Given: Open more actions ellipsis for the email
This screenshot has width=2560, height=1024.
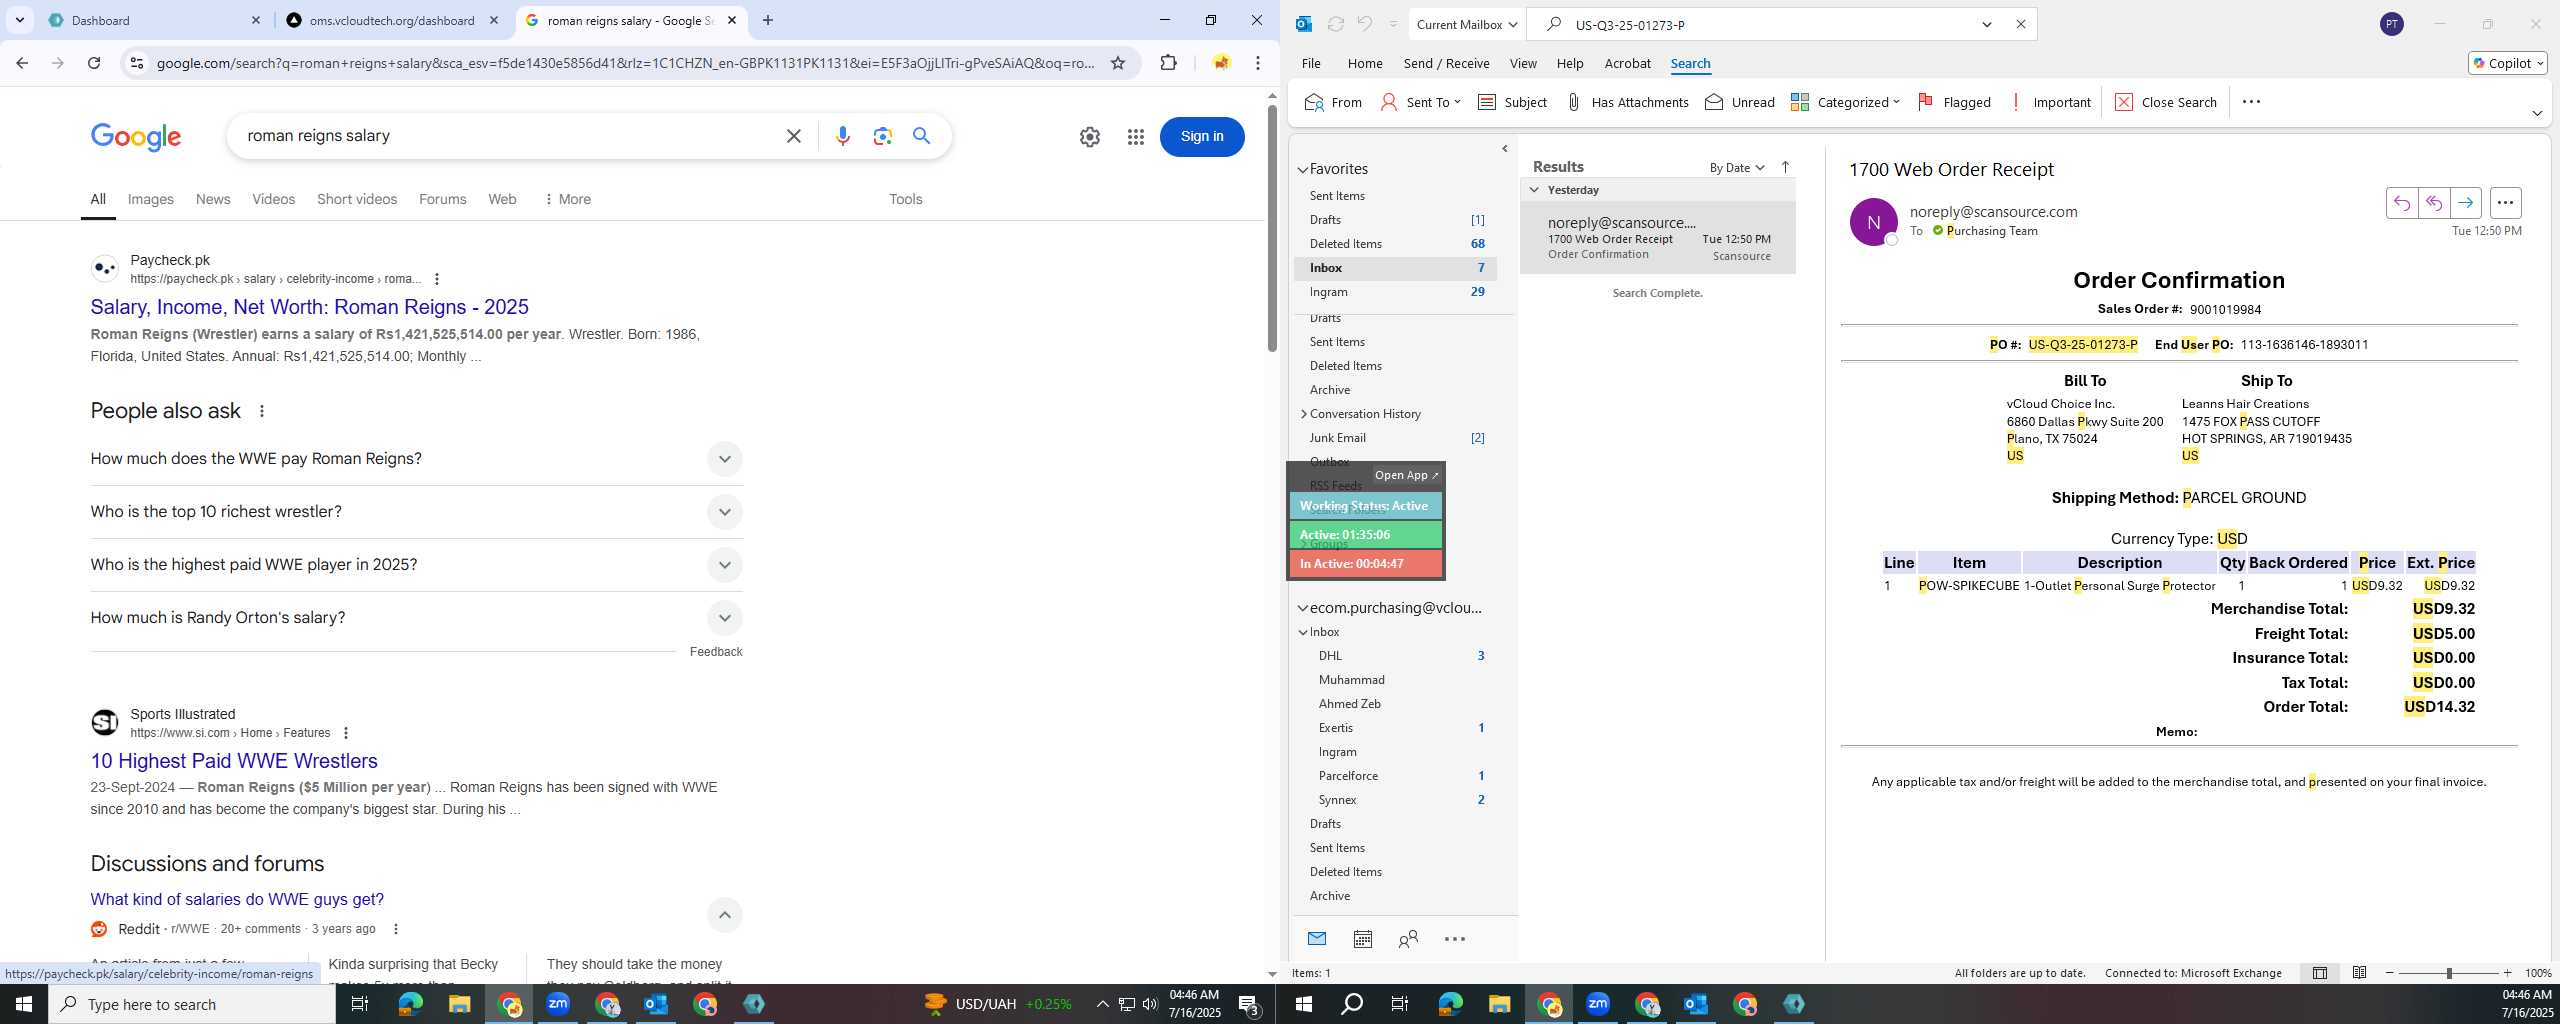Looking at the screenshot, I should coord(2505,203).
